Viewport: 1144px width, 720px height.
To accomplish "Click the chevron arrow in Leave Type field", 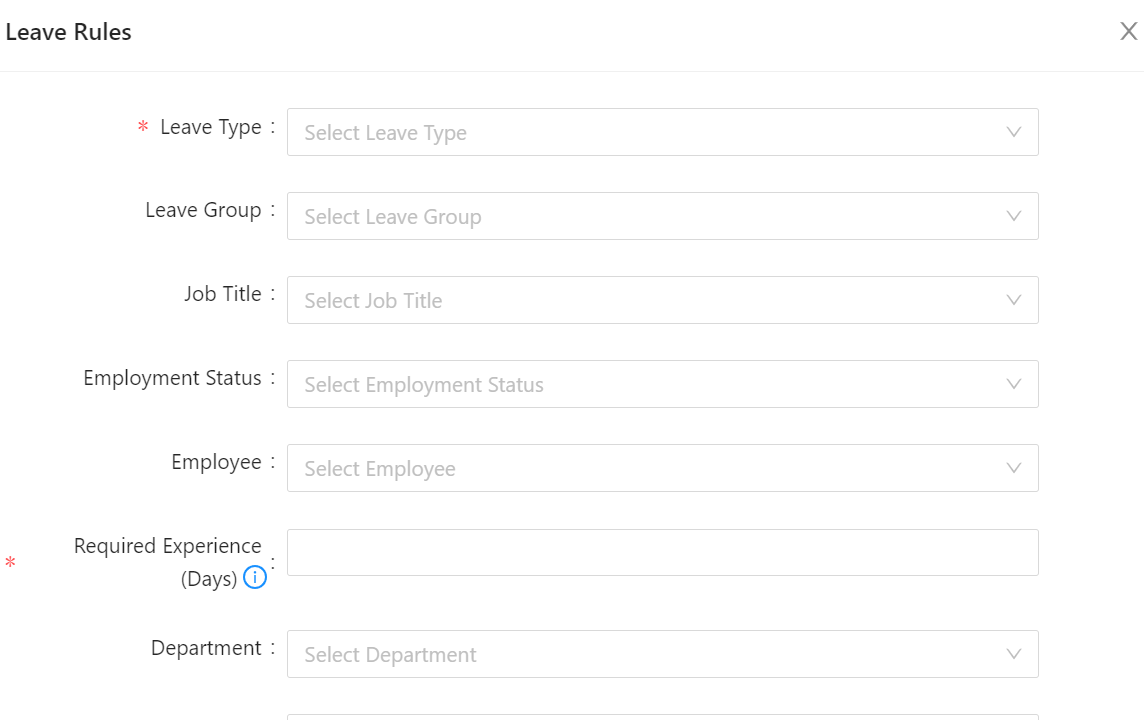I will 1013,132.
